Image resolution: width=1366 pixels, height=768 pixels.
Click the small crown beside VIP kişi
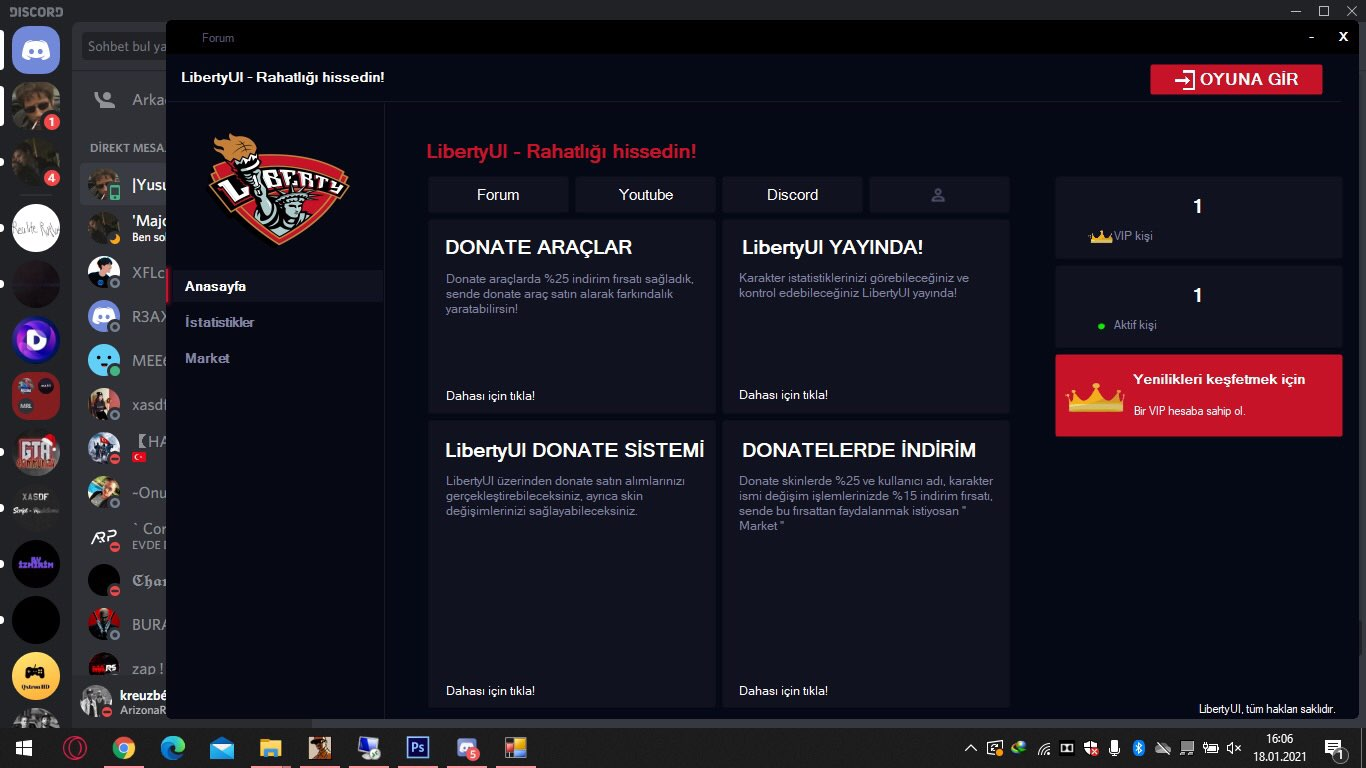1101,237
